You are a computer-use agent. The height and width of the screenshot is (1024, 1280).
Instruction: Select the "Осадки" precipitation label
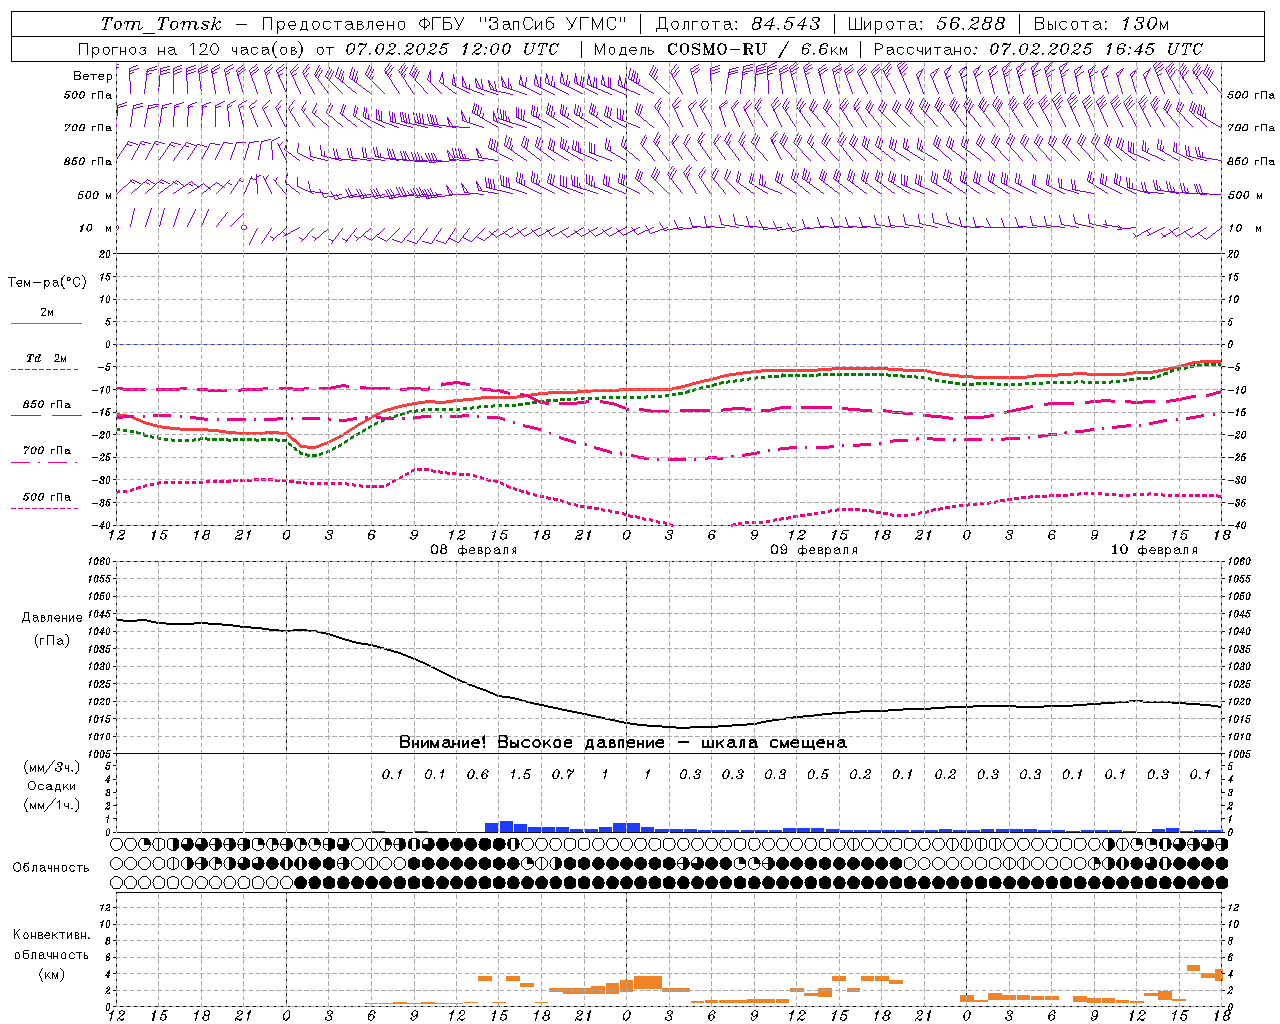pyautogui.click(x=52, y=786)
